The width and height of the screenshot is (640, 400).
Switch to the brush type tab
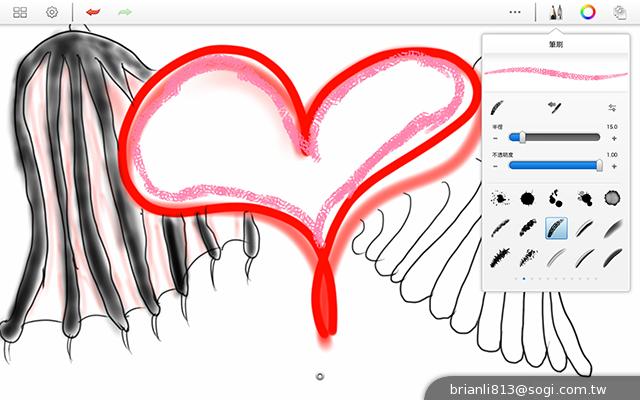[x=498, y=106]
